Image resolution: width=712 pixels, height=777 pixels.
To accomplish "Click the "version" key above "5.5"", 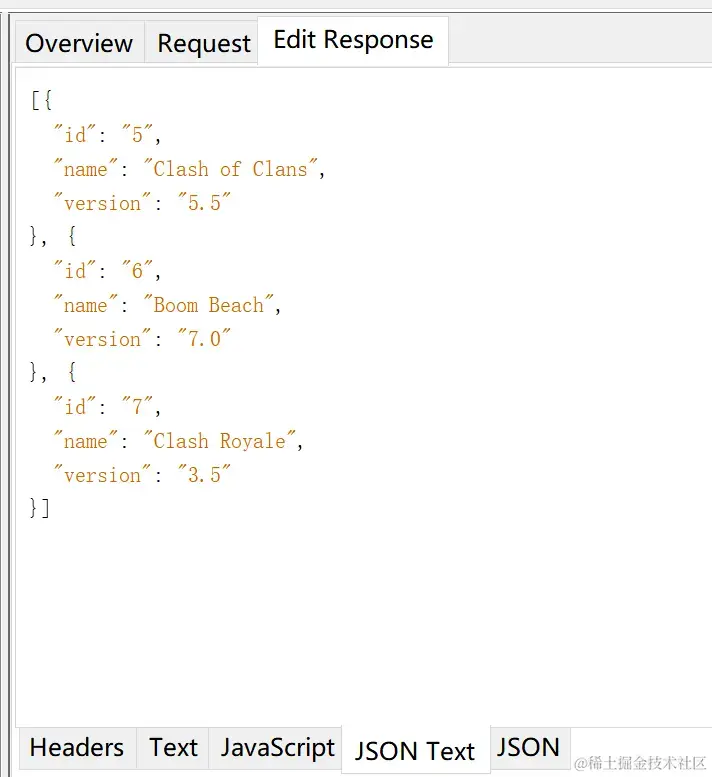I will point(102,203).
